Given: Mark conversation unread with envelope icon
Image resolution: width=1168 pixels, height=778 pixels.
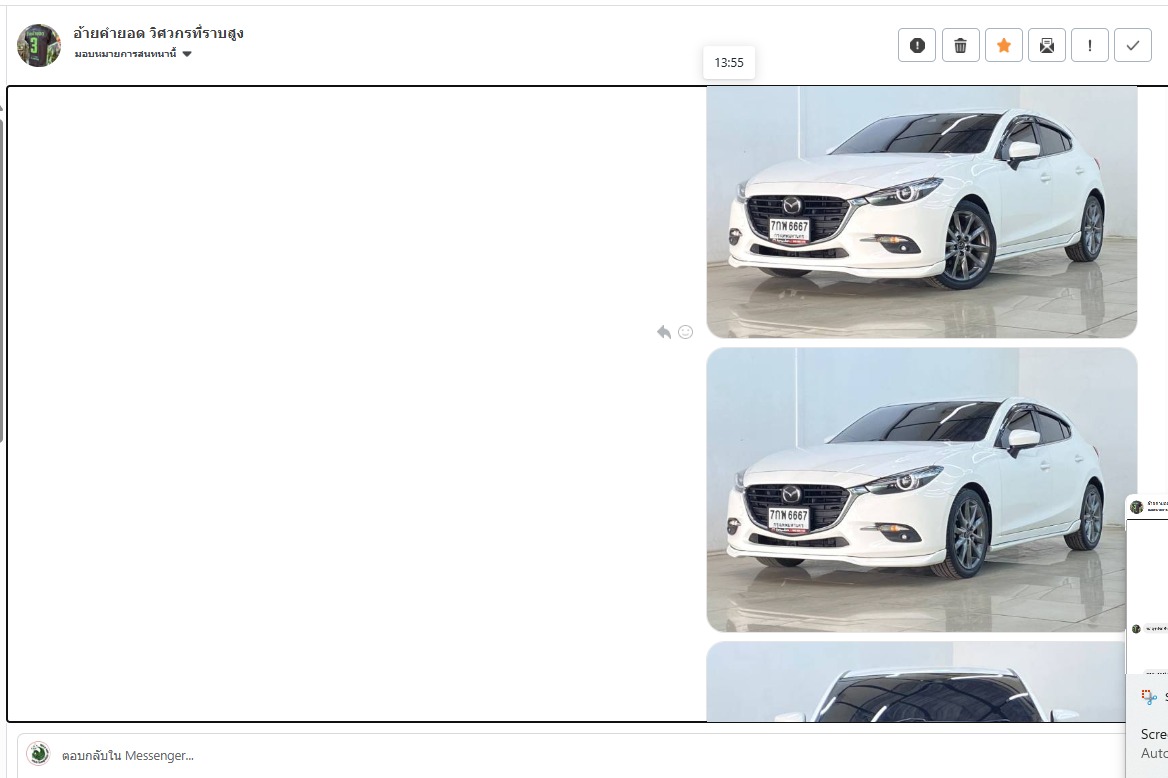Looking at the screenshot, I should tap(1046, 45).
